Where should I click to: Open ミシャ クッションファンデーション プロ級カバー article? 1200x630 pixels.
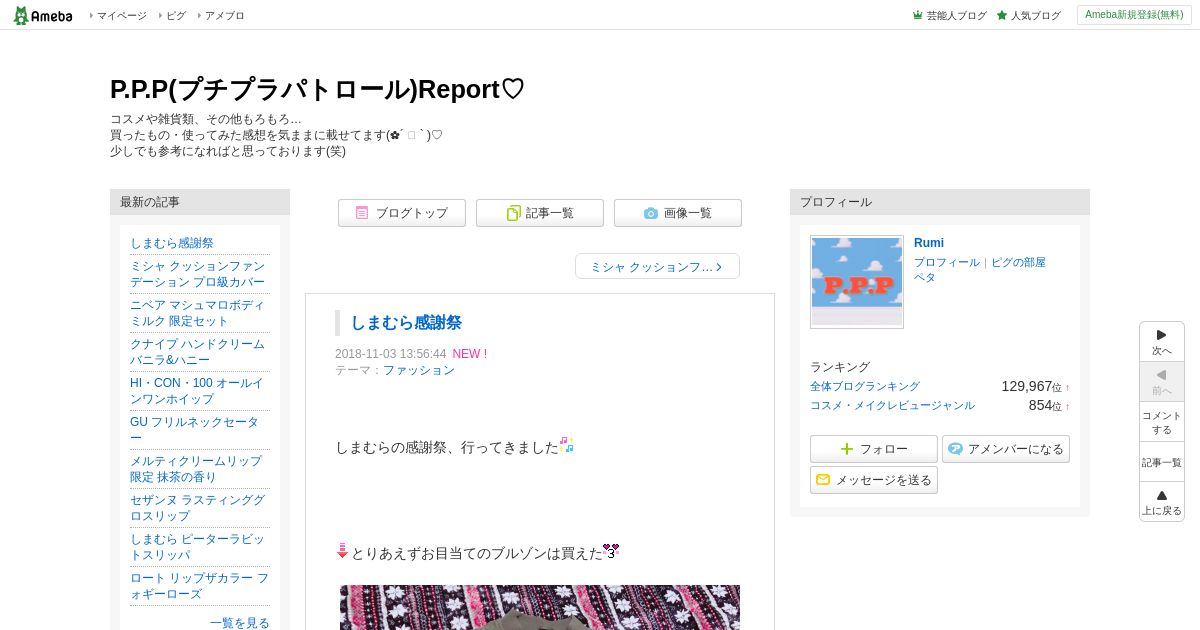click(198, 274)
